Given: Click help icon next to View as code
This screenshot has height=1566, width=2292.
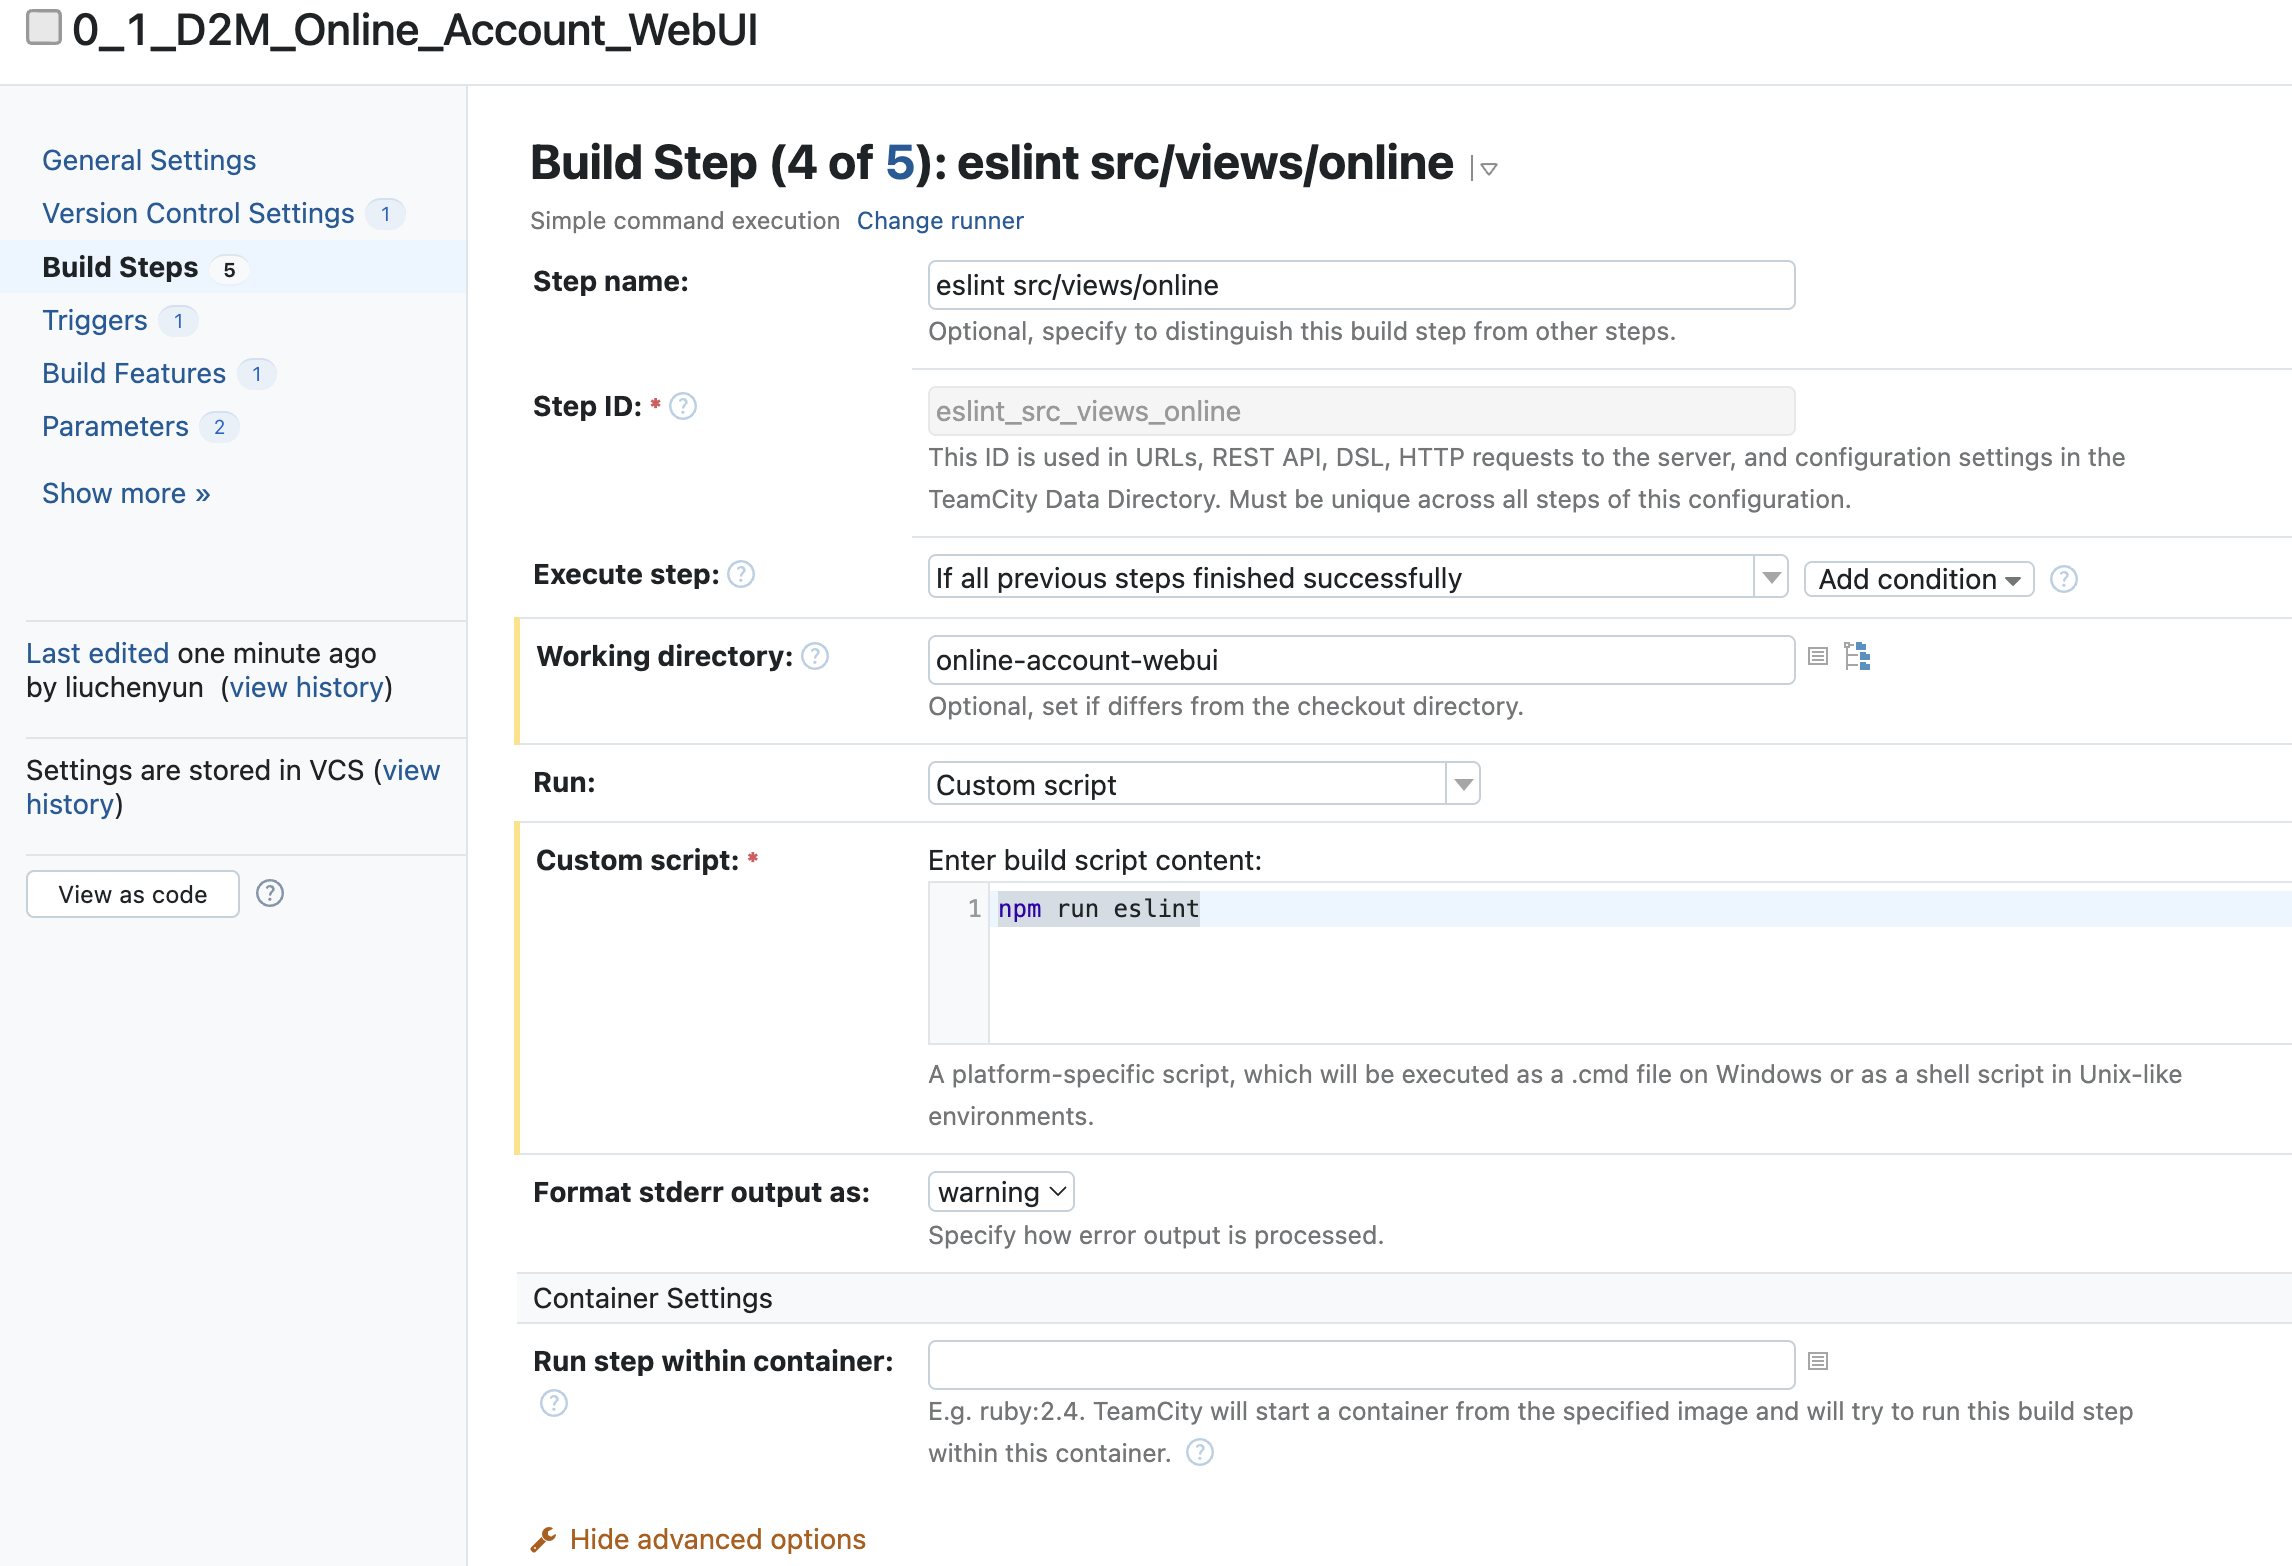Looking at the screenshot, I should point(270,893).
